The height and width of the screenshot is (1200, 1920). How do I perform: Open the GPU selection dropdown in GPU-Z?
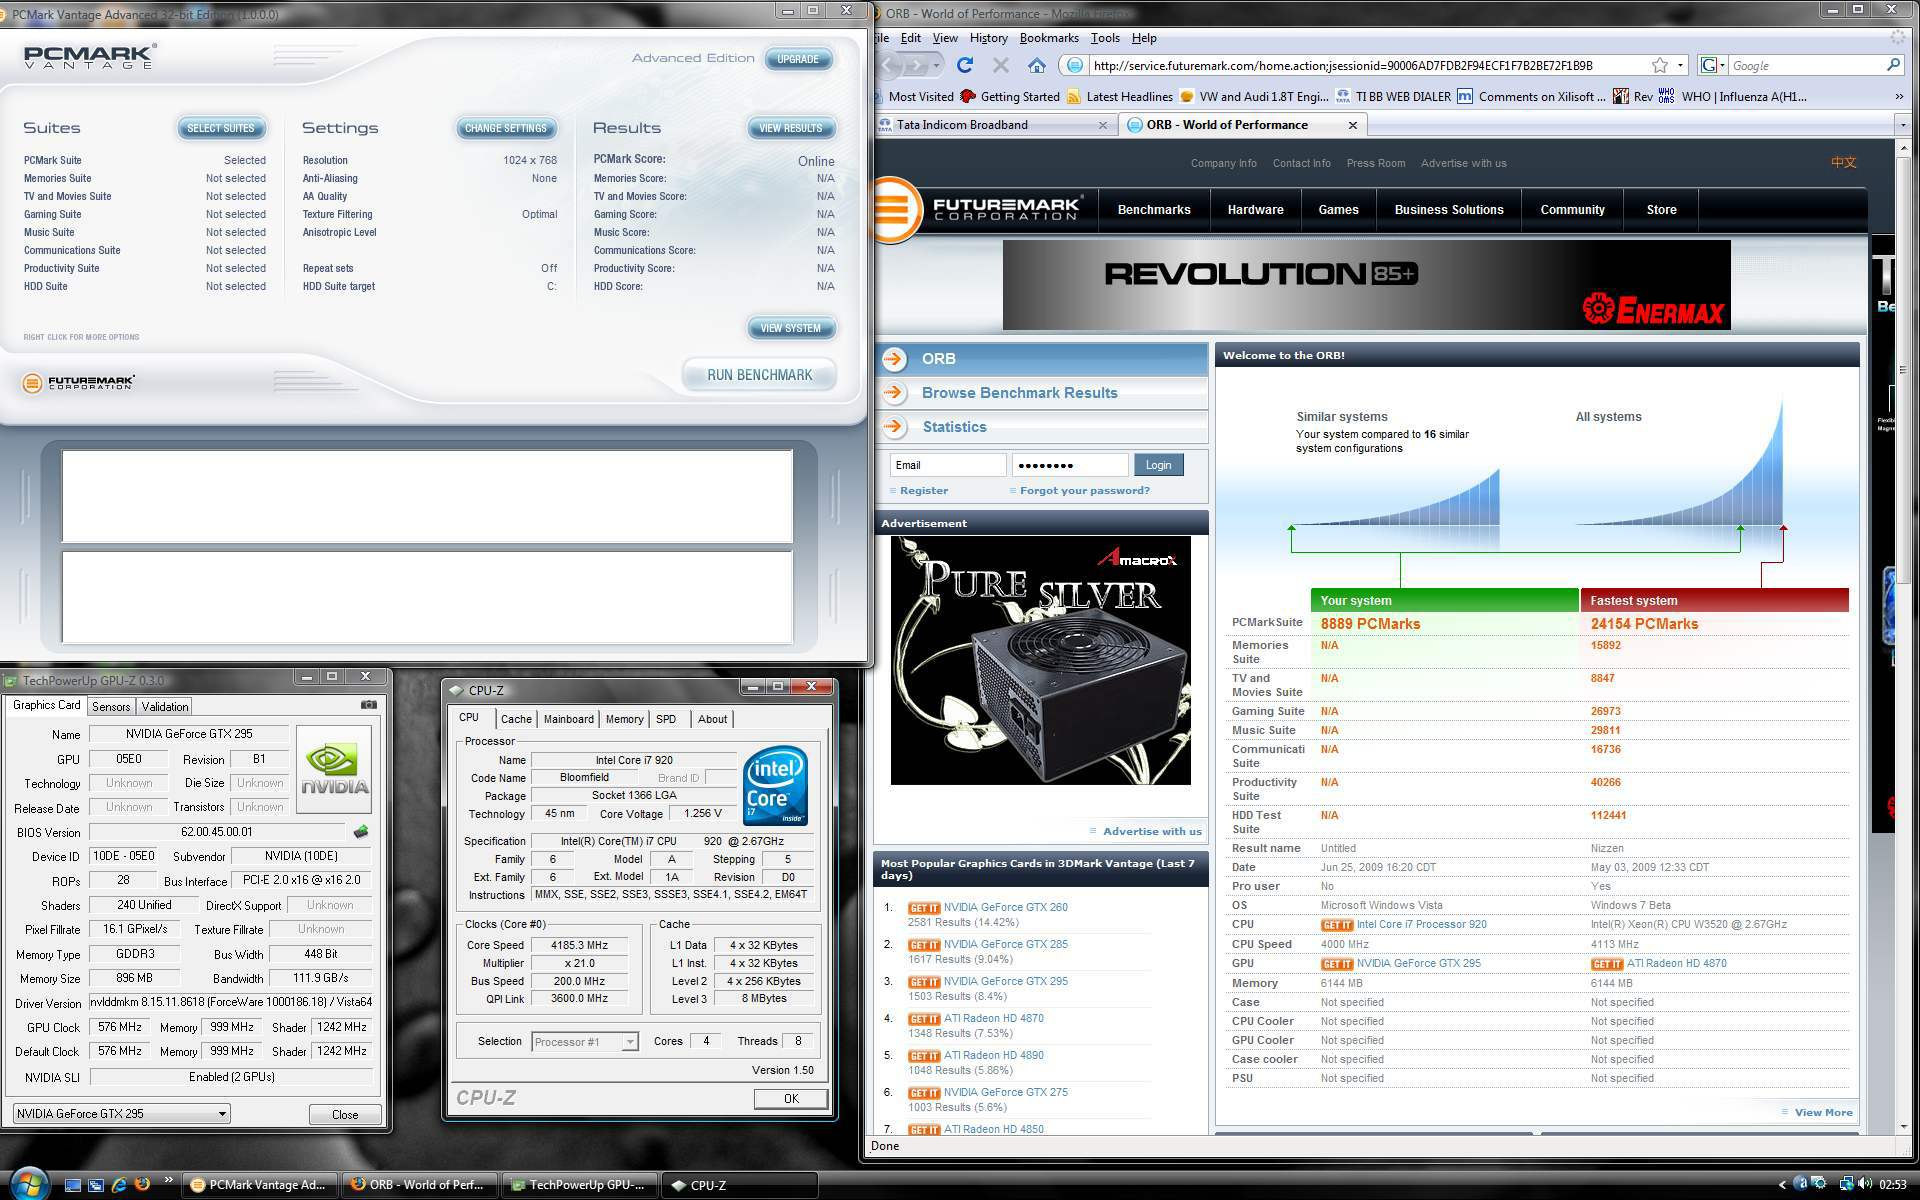coord(222,1114)
